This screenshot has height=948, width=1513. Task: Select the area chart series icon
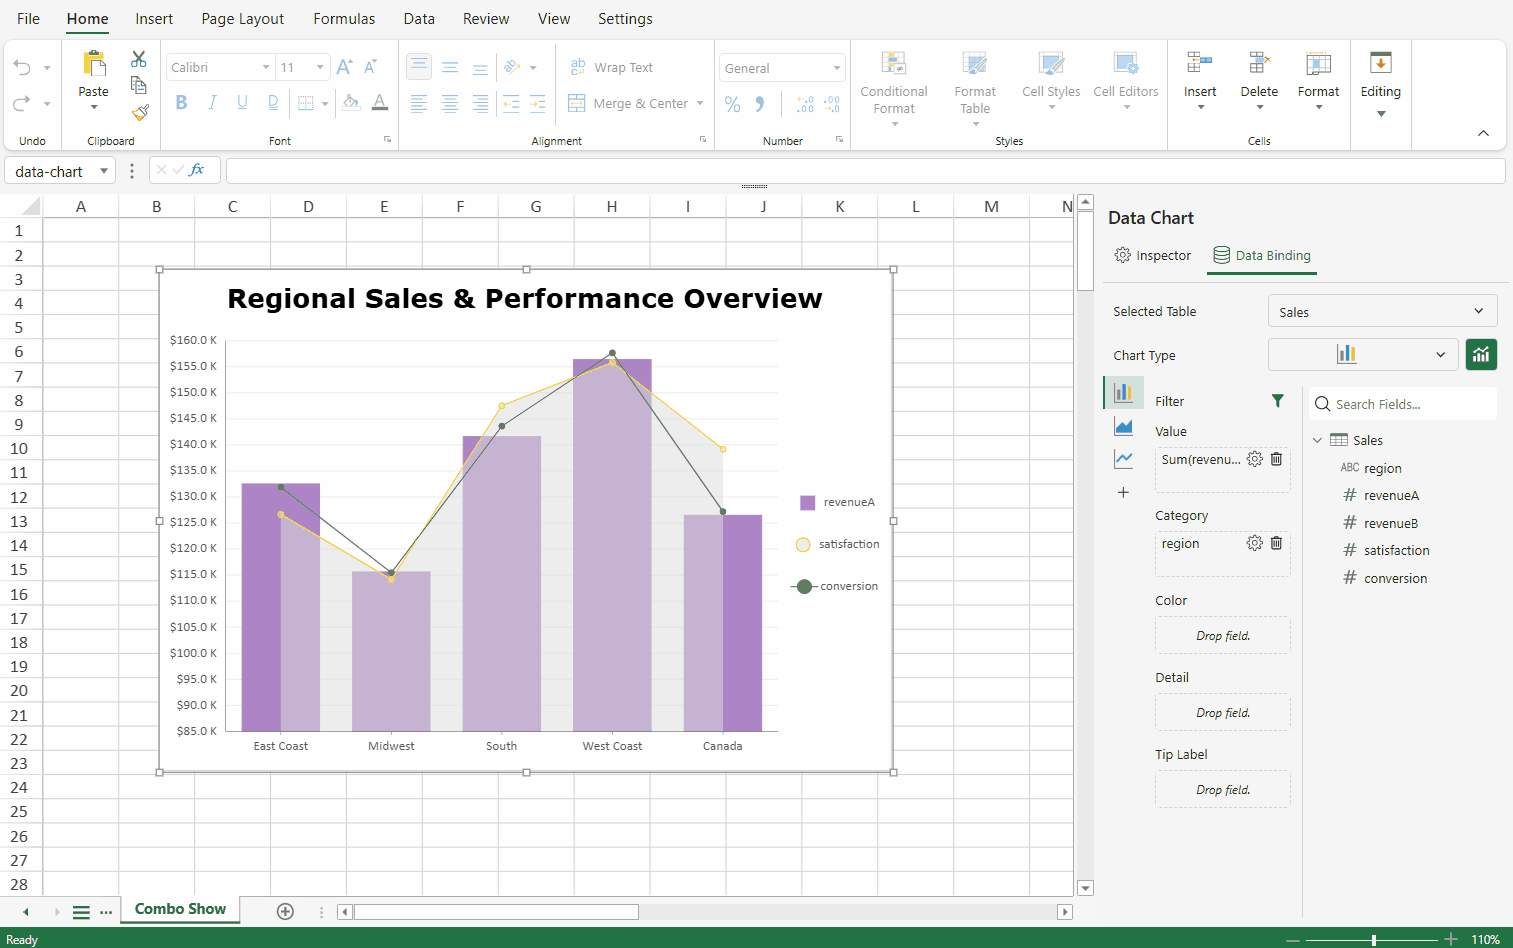(x=1124, y=427)
